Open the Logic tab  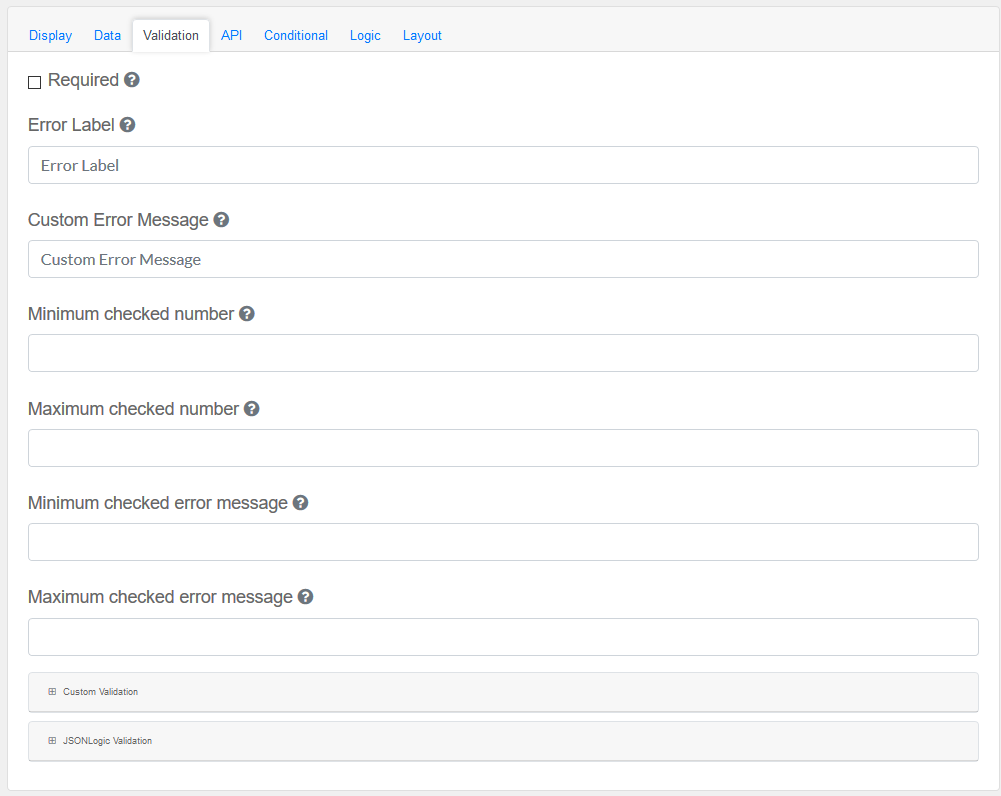pyautogui.click(x=365, y=36)
